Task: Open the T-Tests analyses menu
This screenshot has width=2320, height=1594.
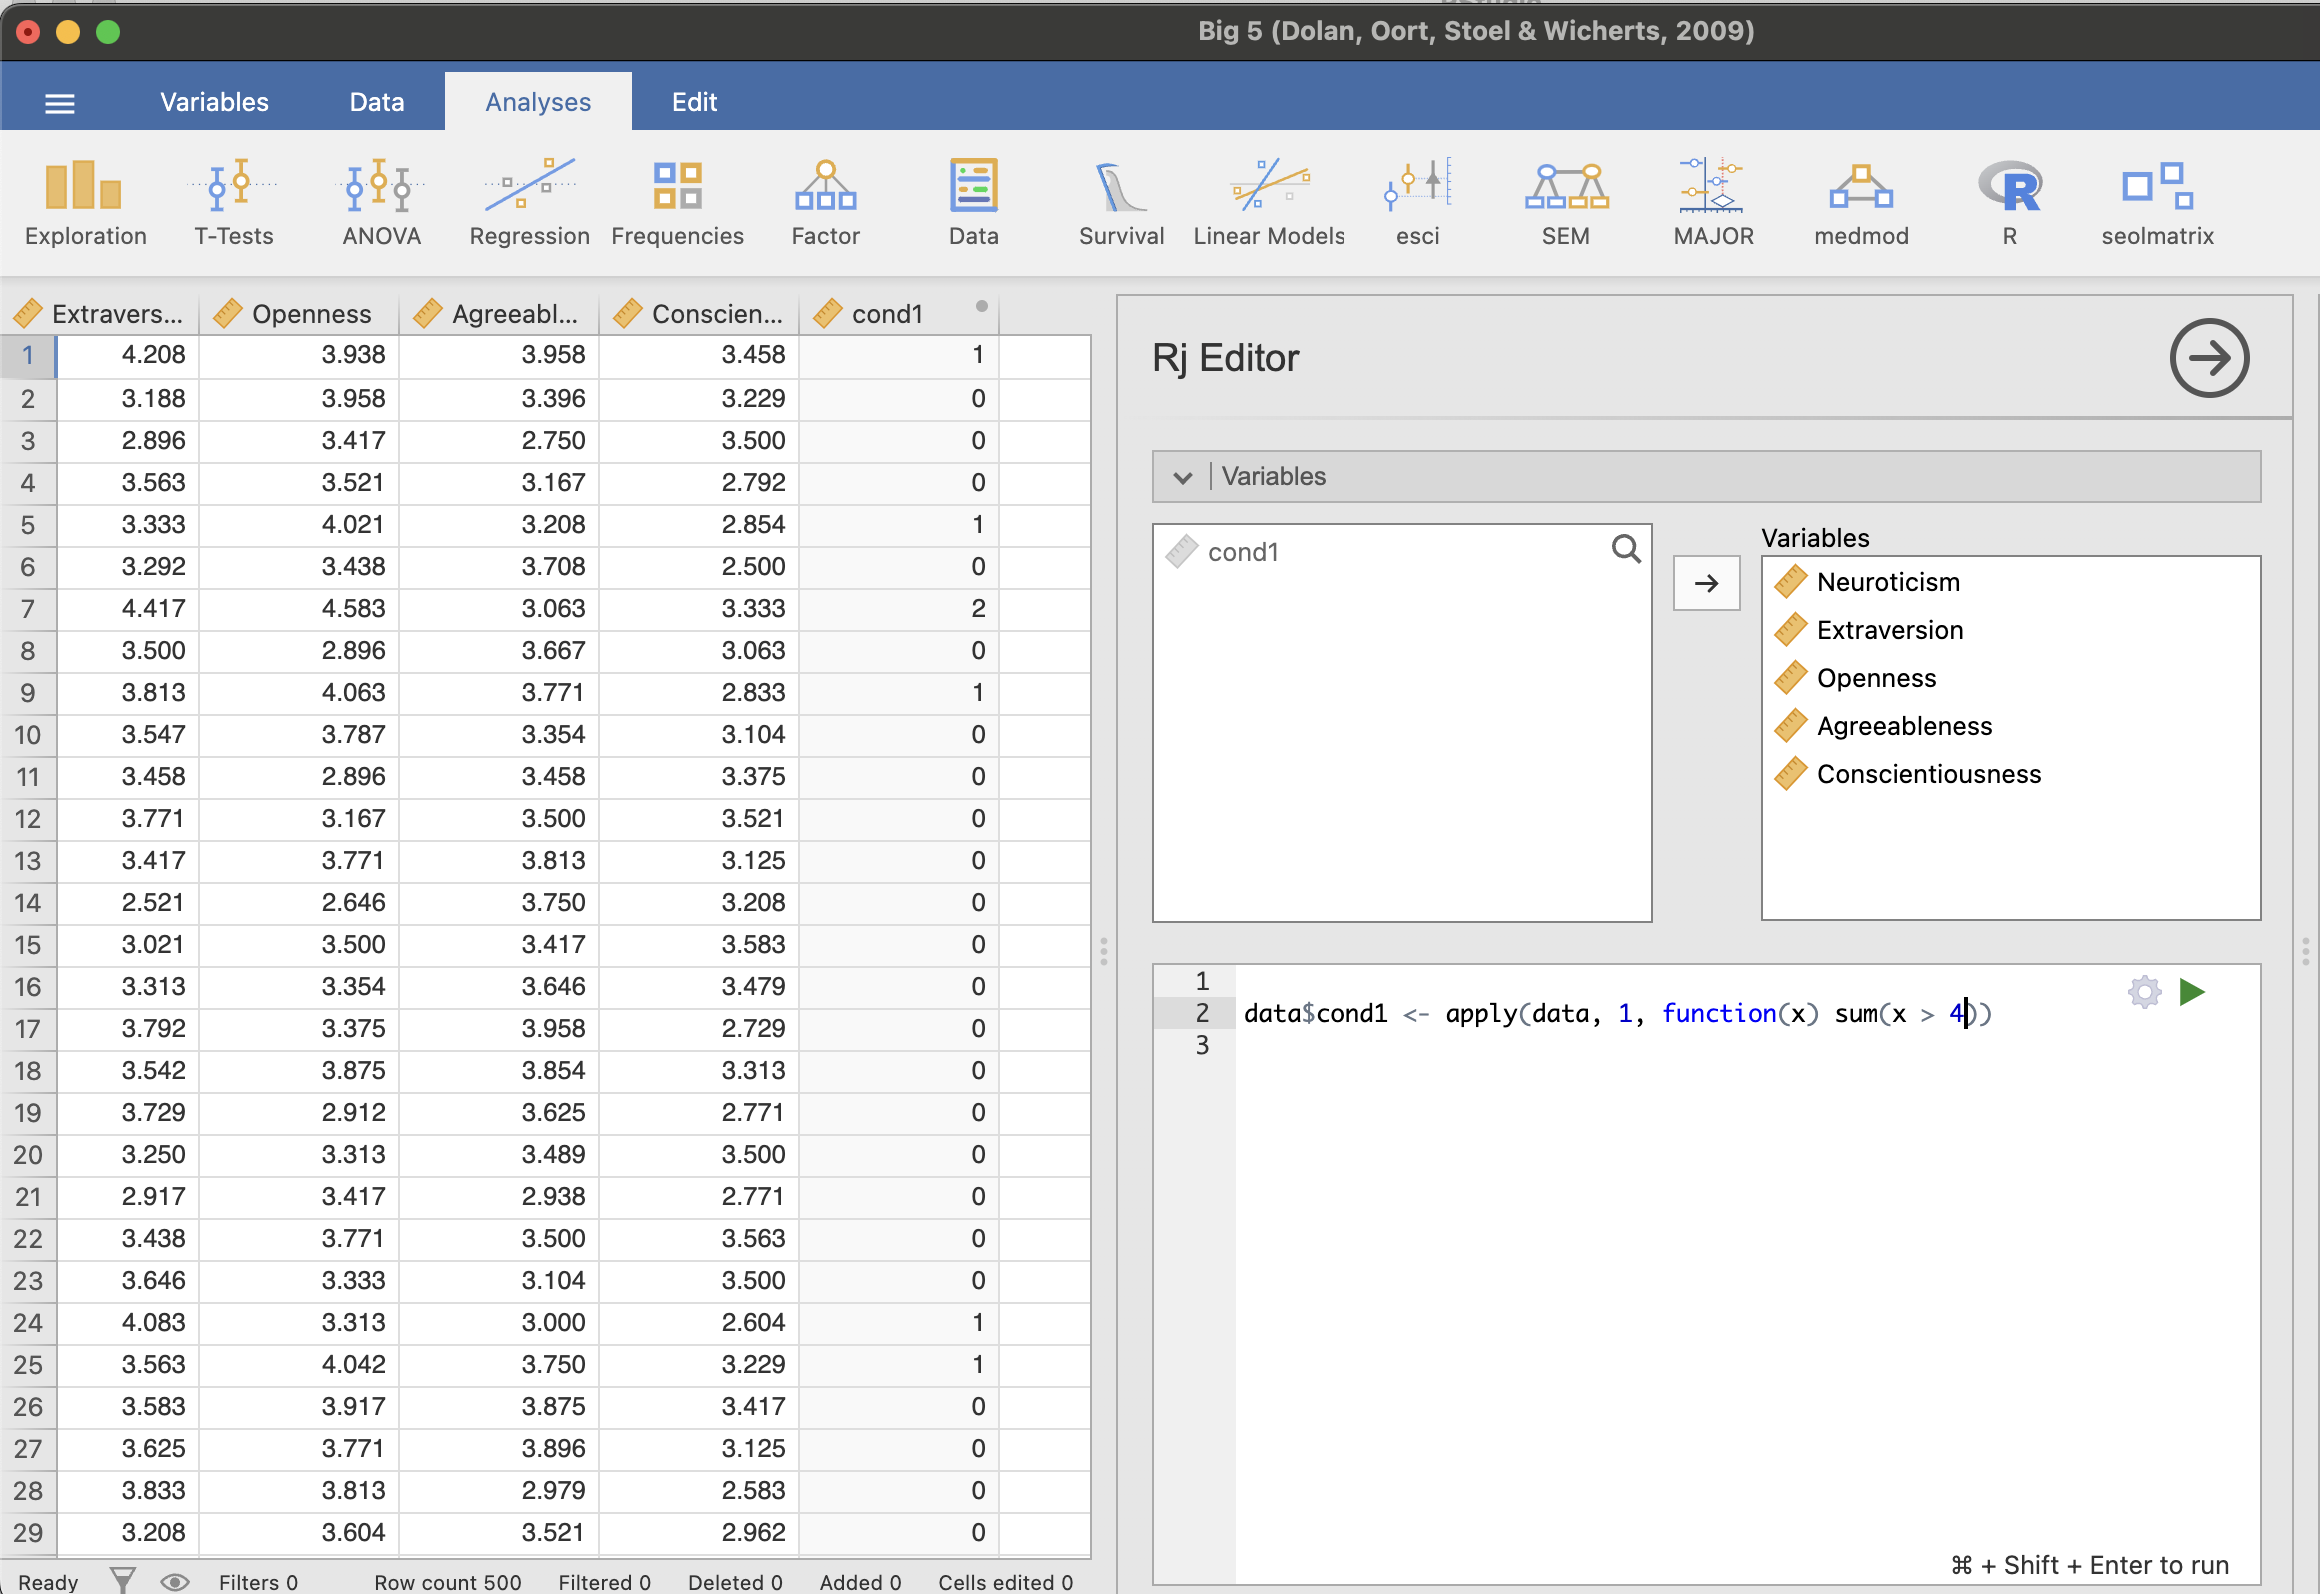Action: click(x=233, y=202)
